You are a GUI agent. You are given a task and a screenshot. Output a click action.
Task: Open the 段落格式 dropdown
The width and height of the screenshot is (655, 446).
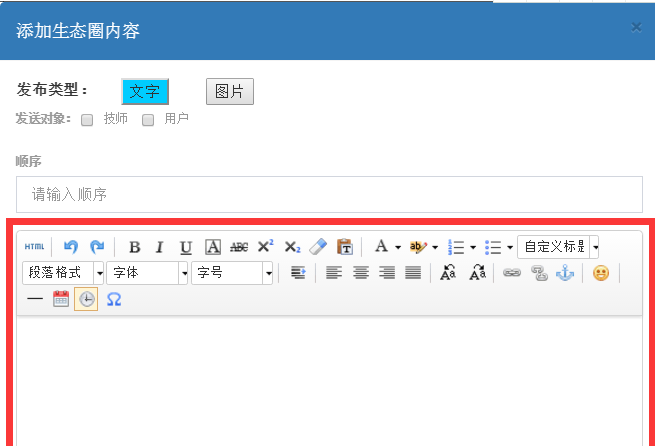[63, 273]
